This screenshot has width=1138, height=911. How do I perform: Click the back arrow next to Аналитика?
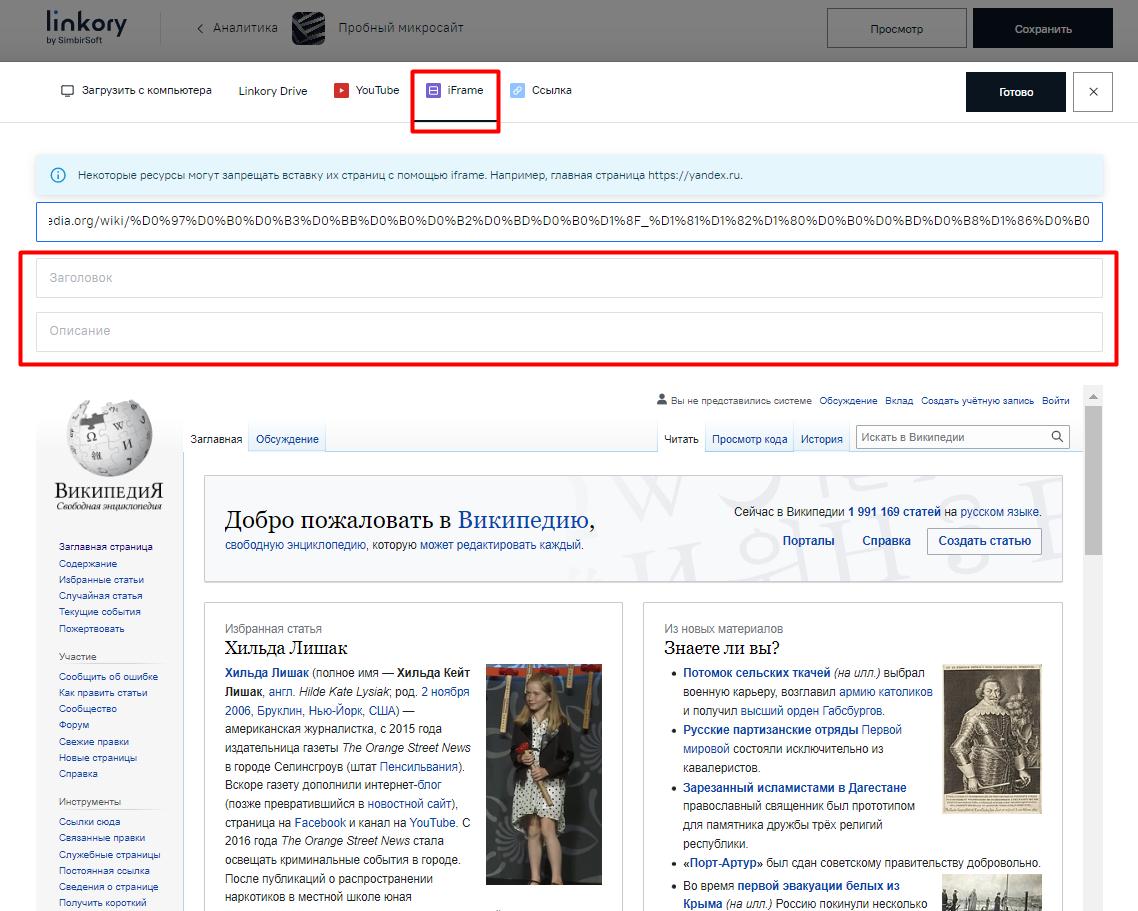pos(200,29)
